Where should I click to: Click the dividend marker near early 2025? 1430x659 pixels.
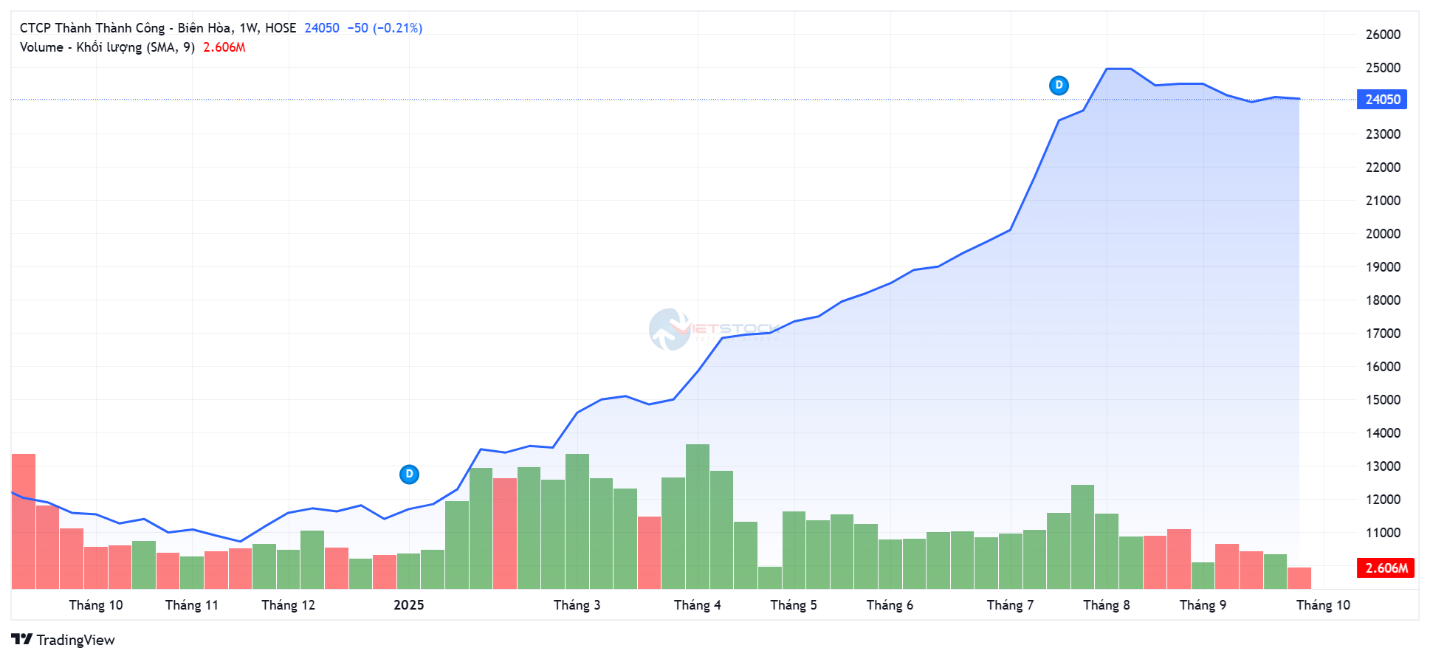tap(409, 474)
